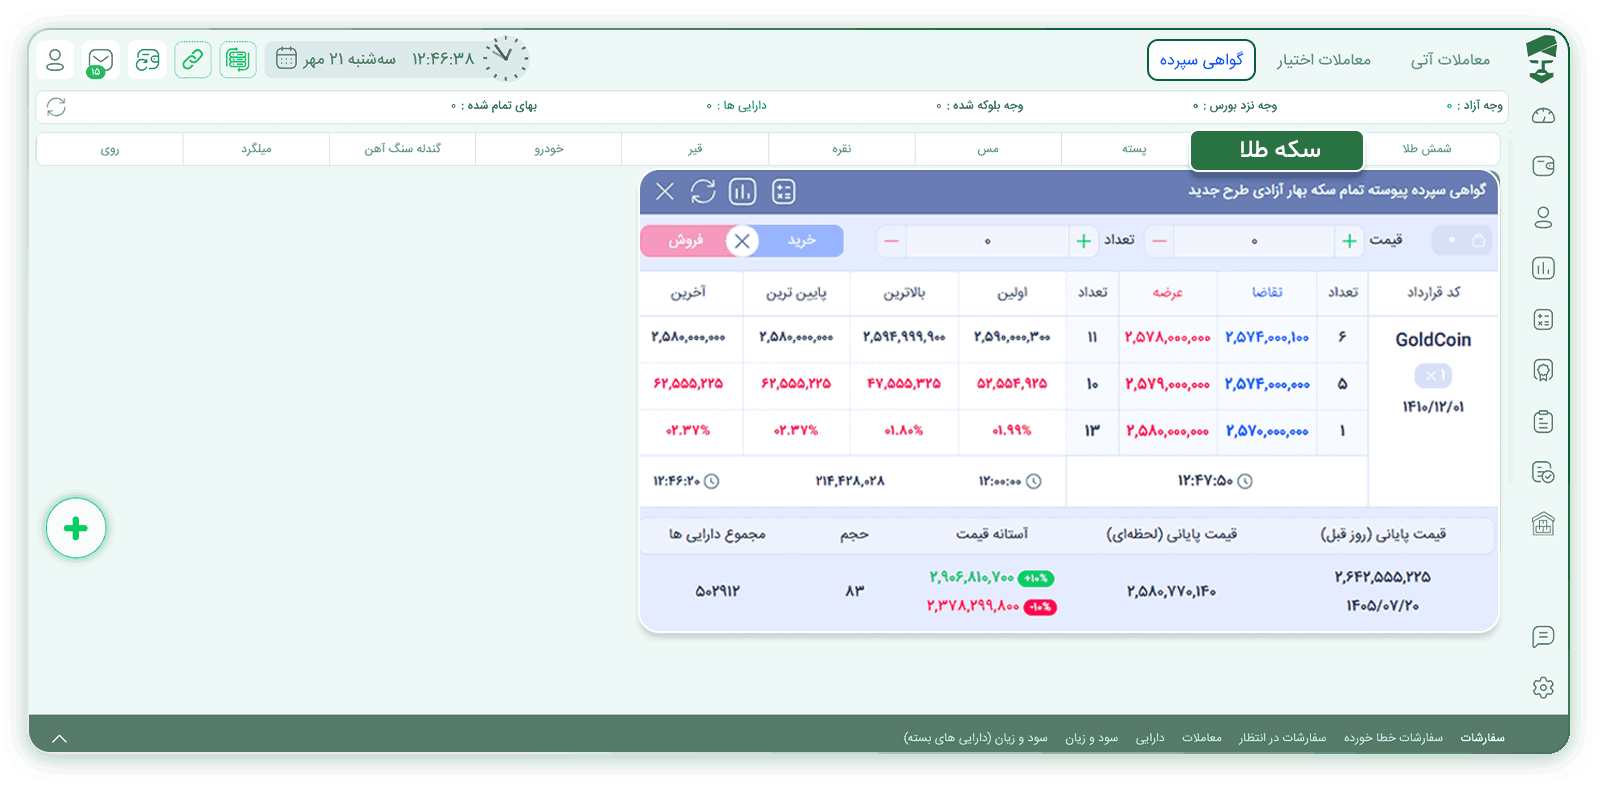This screenshot has height=799, width=1600.
Task: Refresh the GoldCoin panel data
Action: click(703, 191)
